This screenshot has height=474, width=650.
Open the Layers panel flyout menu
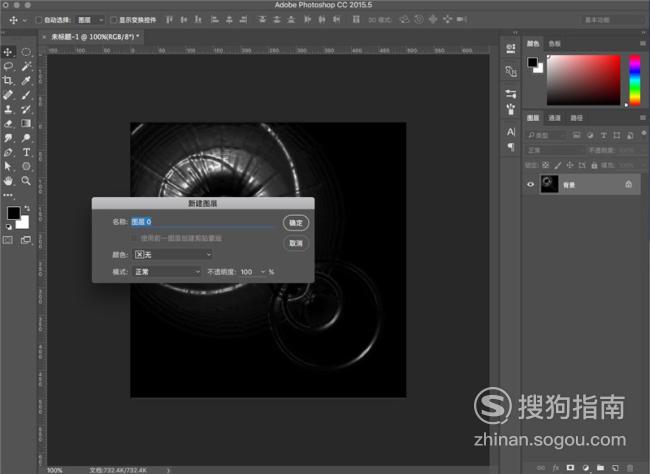[x=643, y=118]
